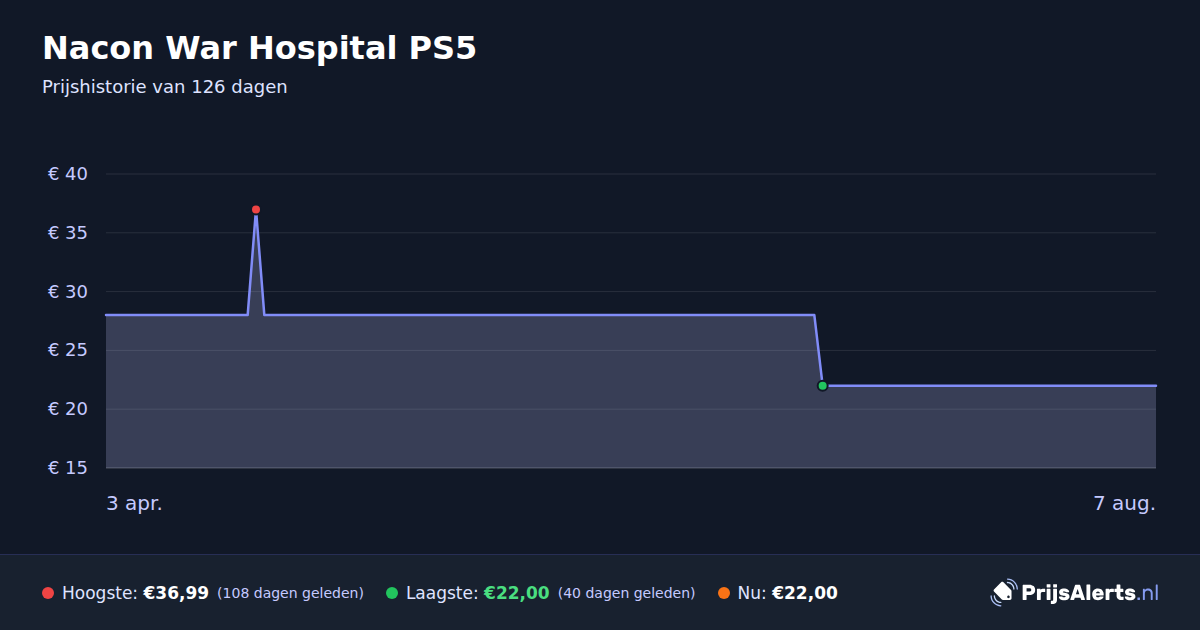Select the Nacon War Hospital PS5 title
The width and height of the screenshot is (1200, 630).
[259, 48]
